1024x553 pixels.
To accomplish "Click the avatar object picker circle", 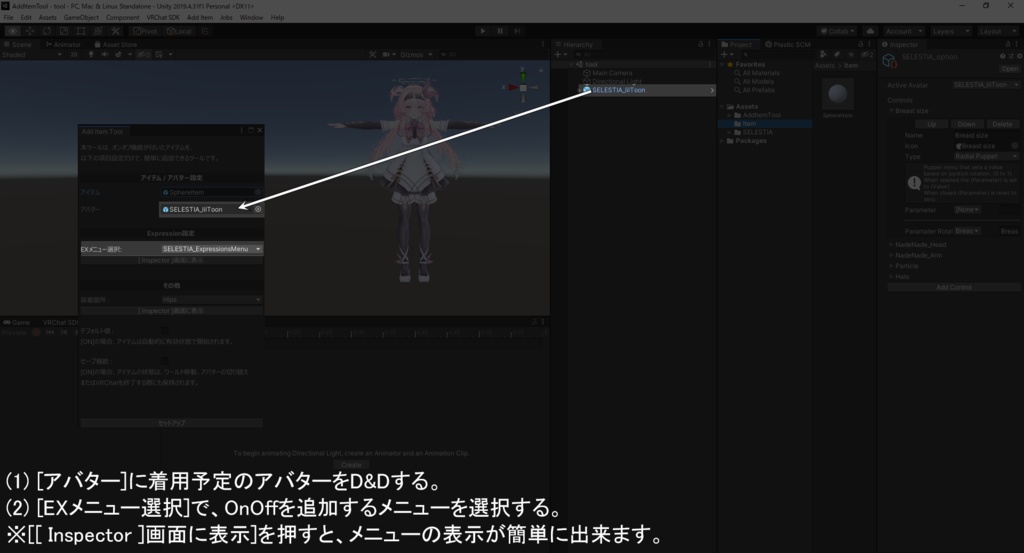I will click(258, 209).
